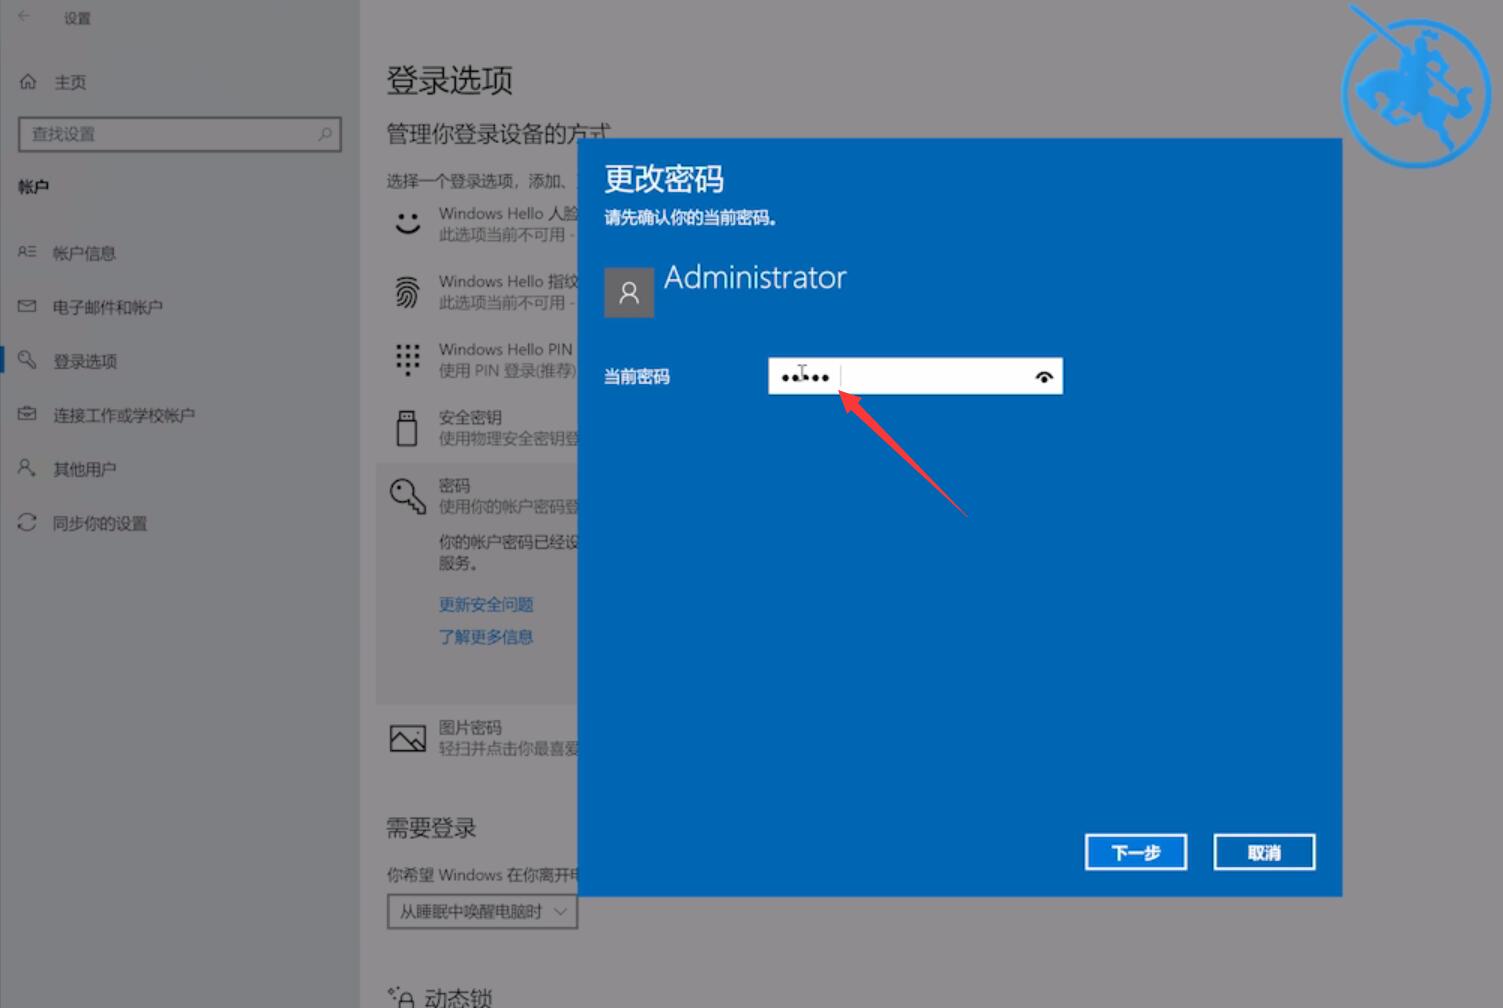The image size is (1503, 1008).
Task: Click the 帐户信息 sidebar icon
Action: click(27, 252)
